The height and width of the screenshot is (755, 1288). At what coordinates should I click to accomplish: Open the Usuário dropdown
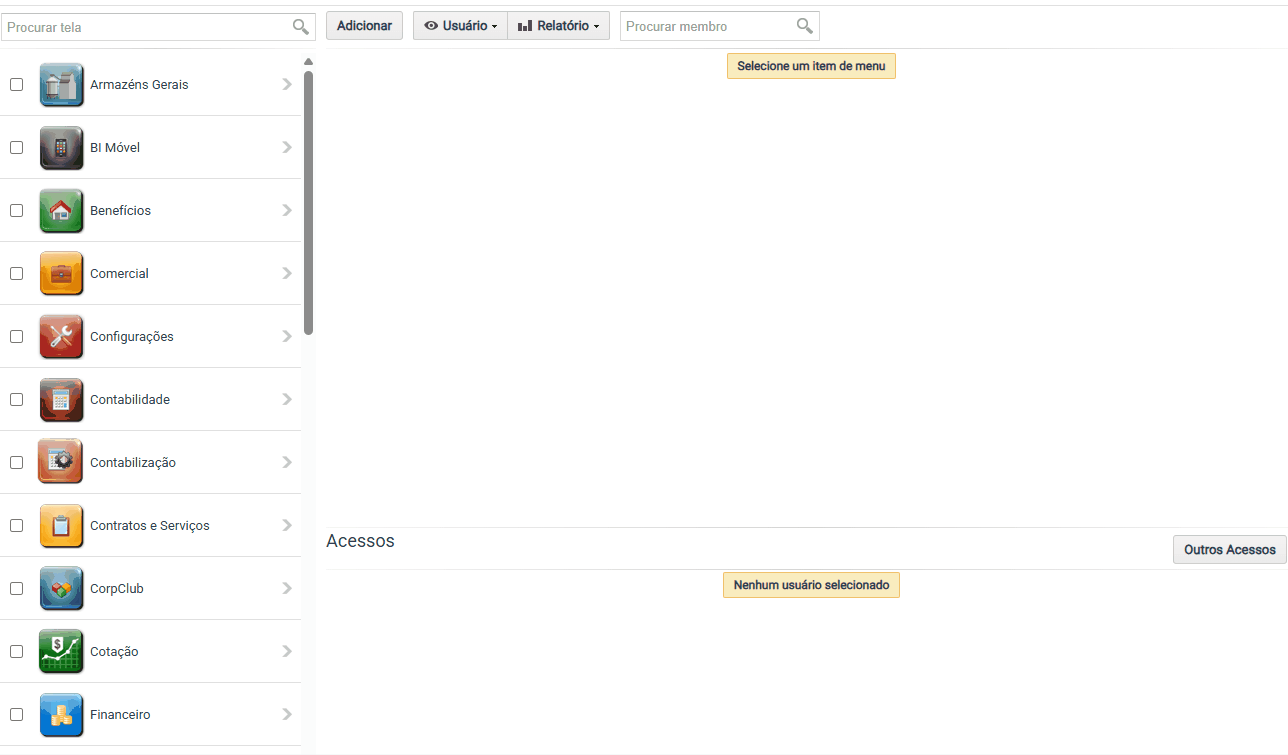(460, 26)
